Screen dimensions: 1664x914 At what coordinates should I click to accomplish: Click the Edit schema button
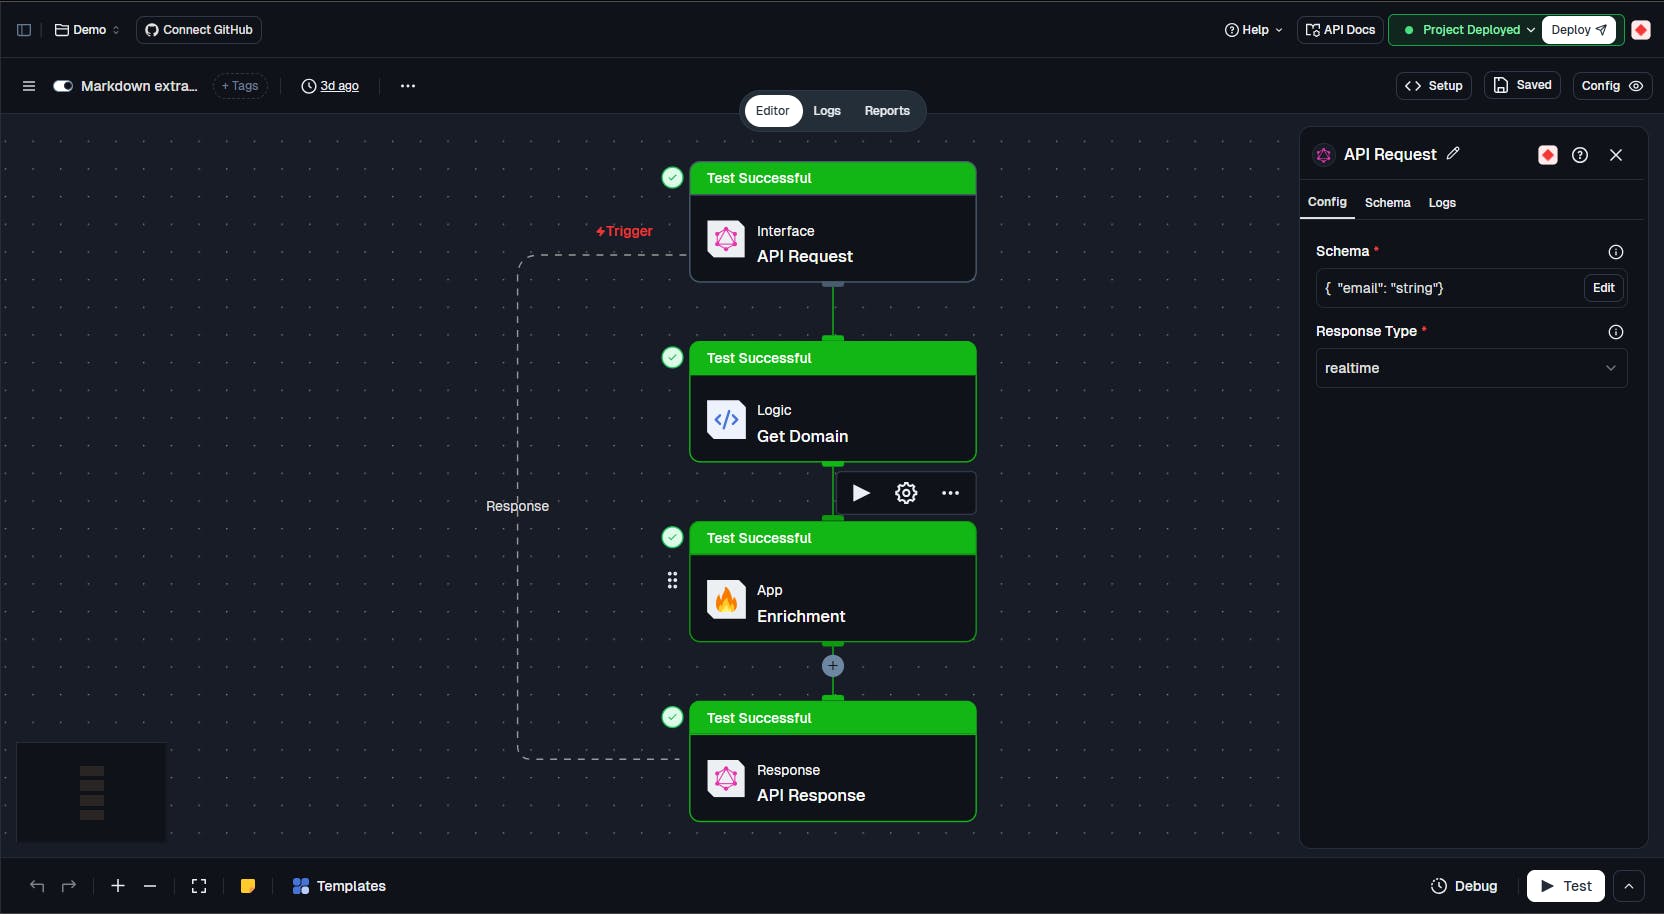[x=1604, y=288]
